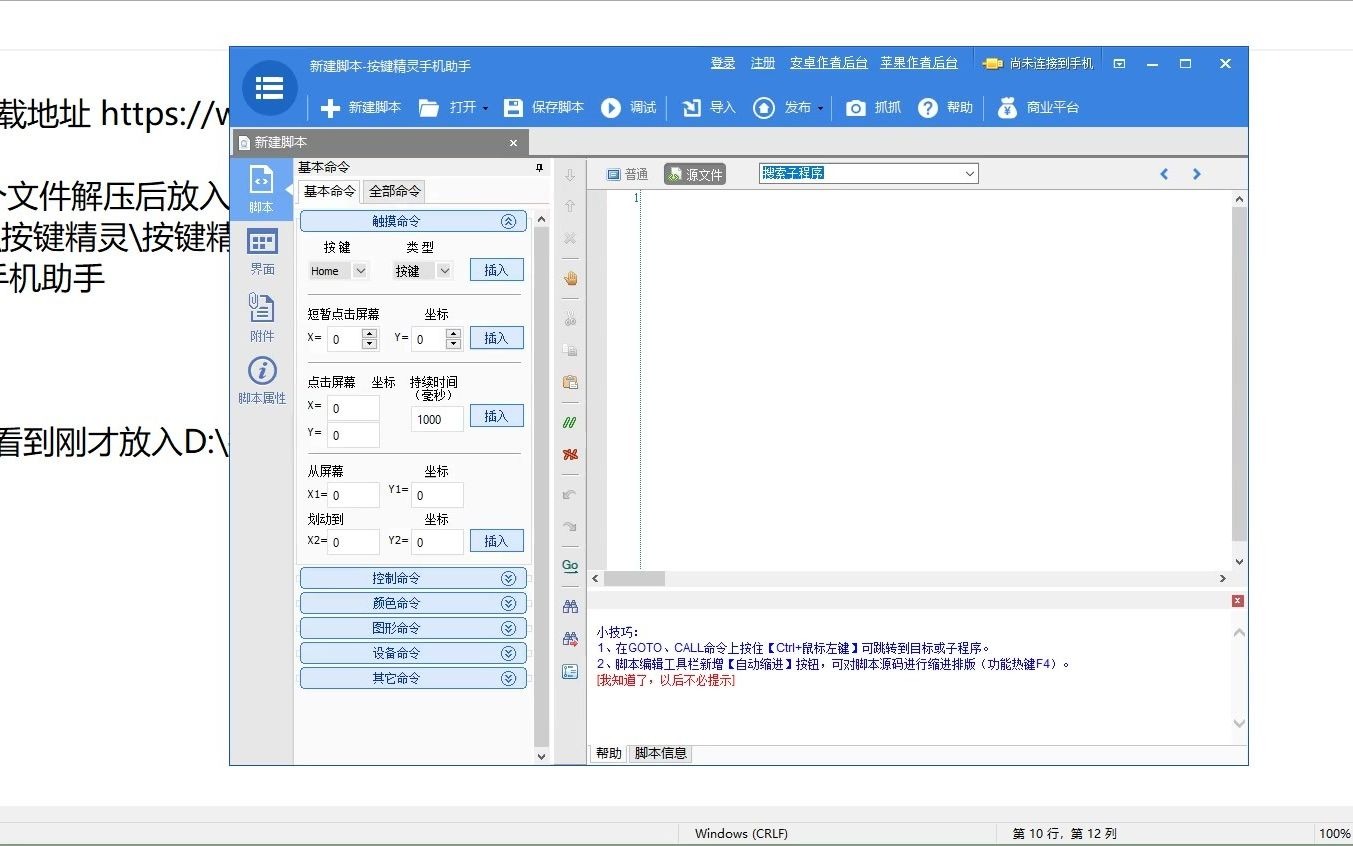
Task: Open 商业平台
Action: (1039, 107)
